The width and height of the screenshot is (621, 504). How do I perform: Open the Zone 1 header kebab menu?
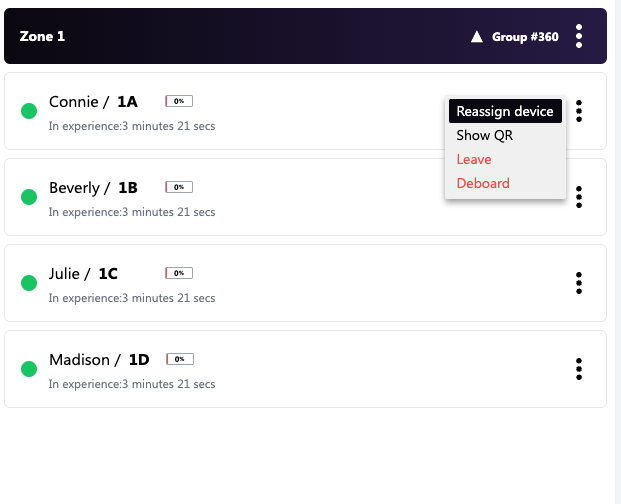click(579, 36)
